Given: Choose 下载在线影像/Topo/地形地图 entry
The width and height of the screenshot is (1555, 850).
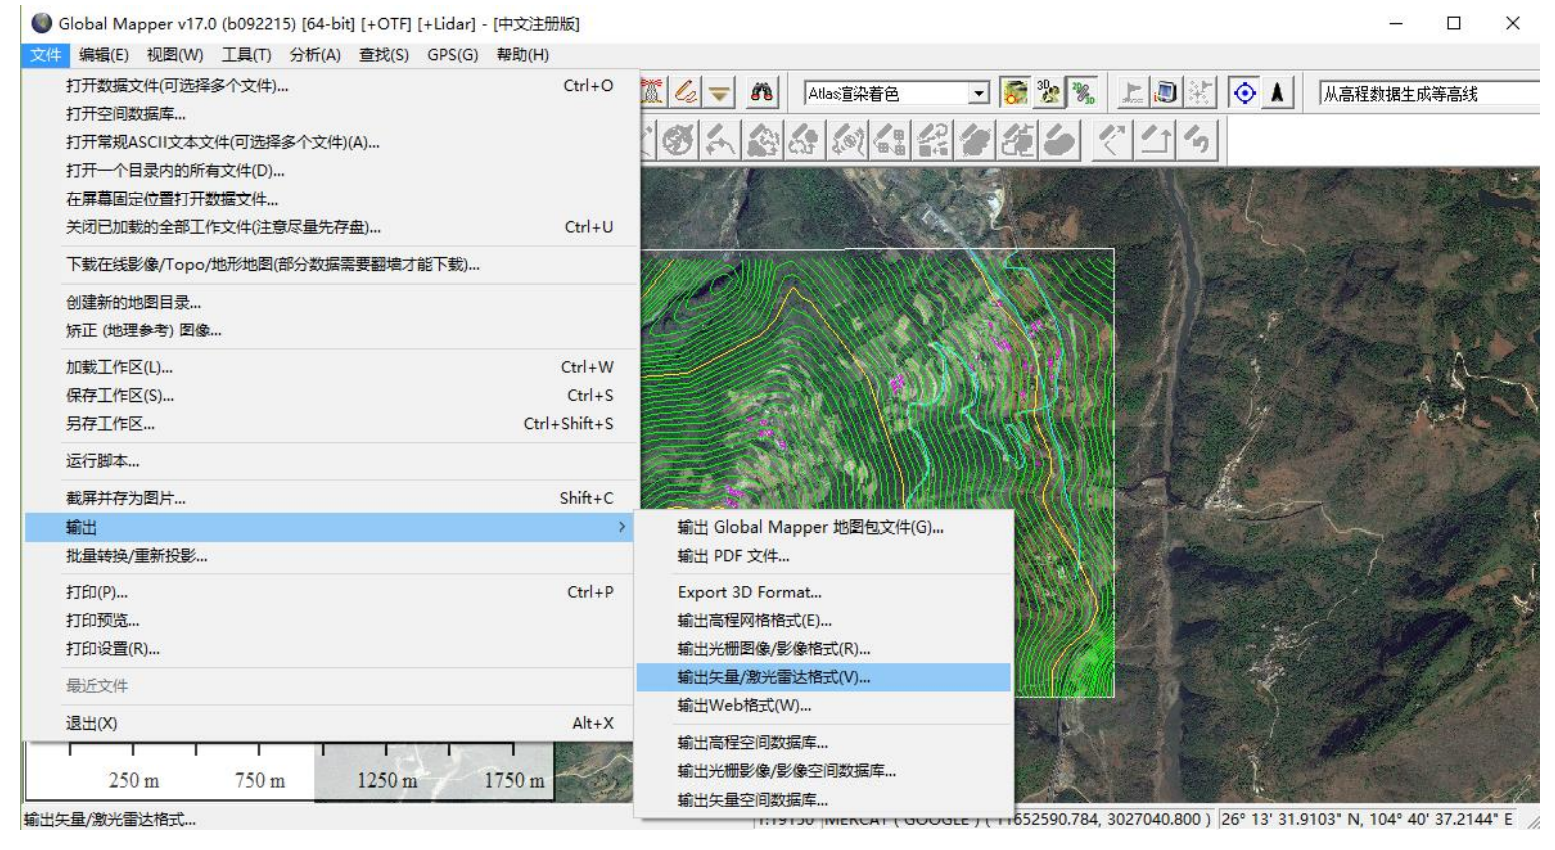Looking at the screenshot, I should tap(330, 265).
